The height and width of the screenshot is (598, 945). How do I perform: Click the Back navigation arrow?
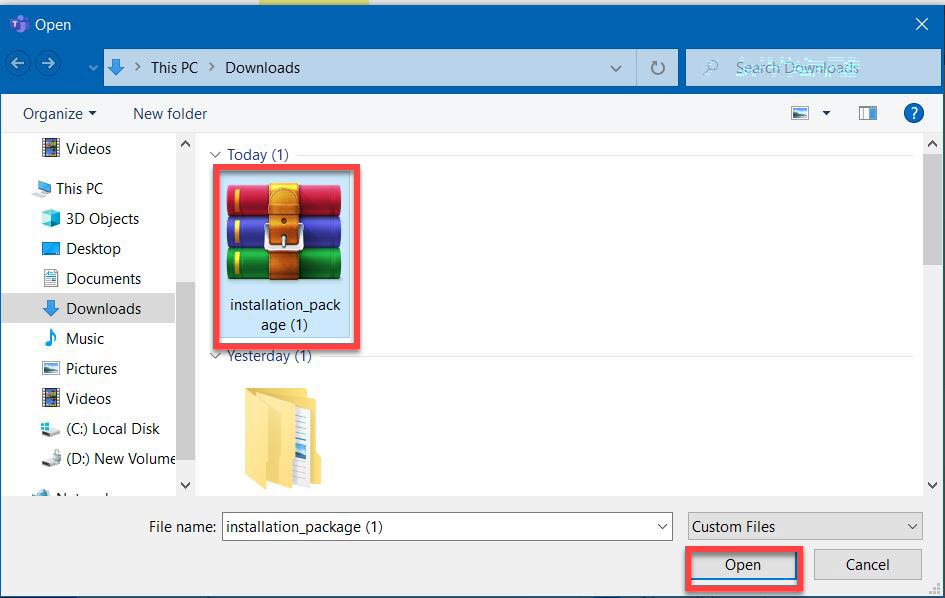[17, 63]
